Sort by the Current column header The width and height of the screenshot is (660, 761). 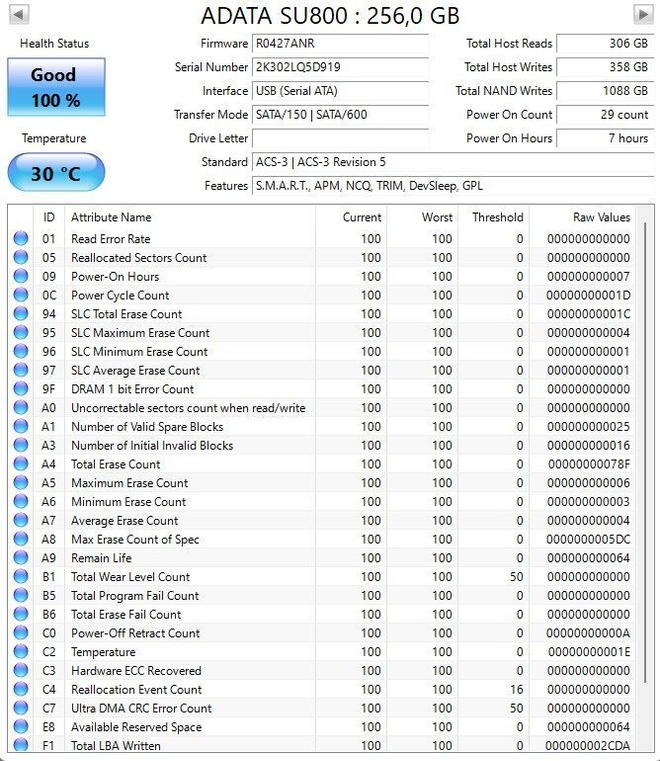click(351, 217)
